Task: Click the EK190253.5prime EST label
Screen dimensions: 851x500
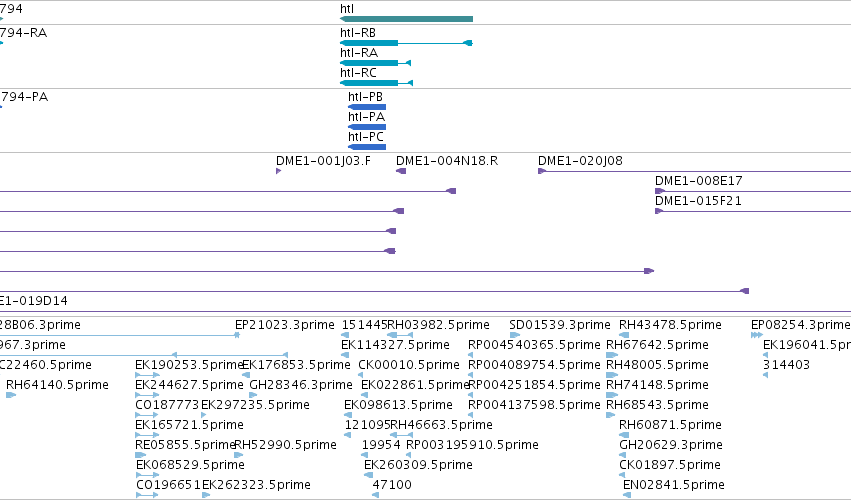Action: (x=188, y=365)
